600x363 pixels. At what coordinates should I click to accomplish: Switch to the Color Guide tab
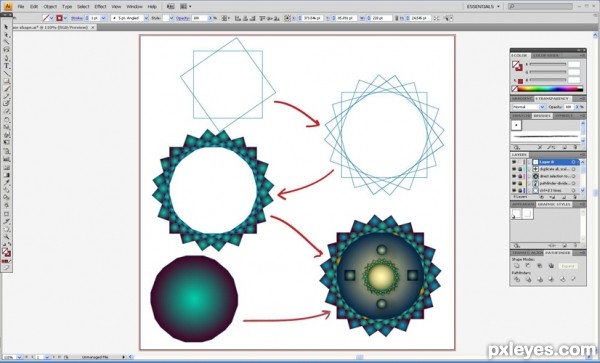tap(546, 55)
